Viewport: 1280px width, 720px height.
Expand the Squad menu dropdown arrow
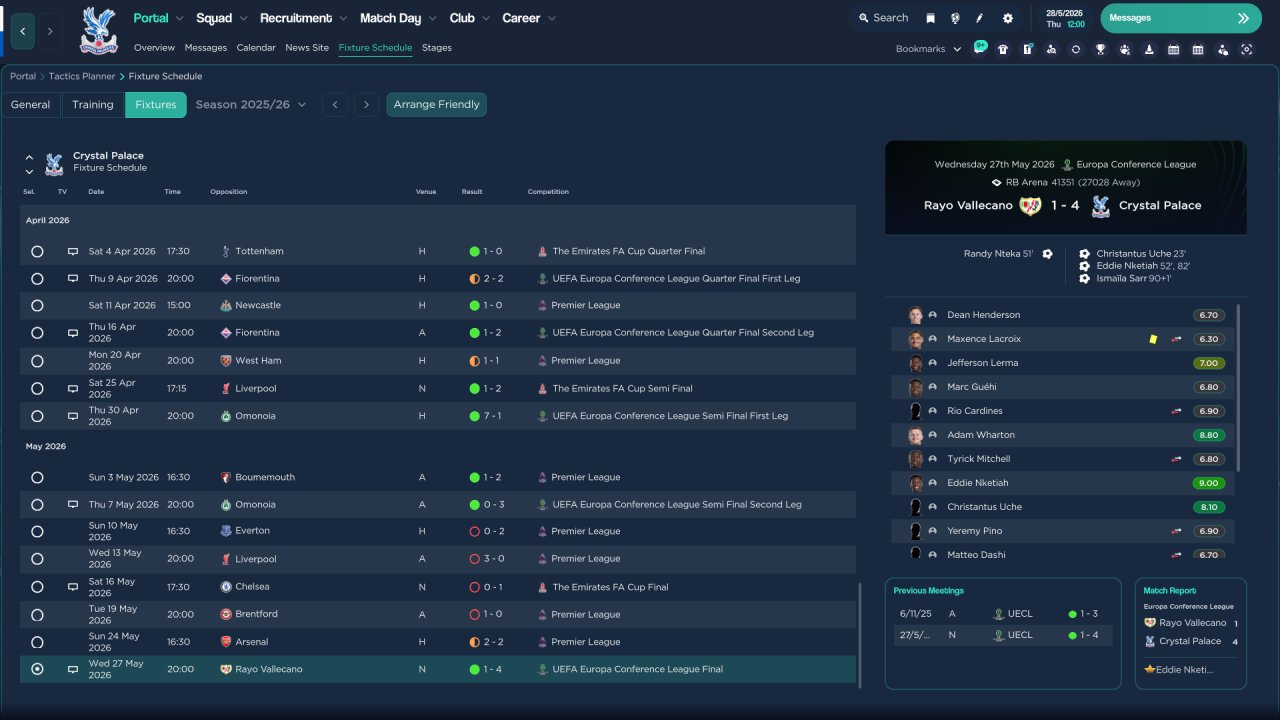[x=243, y=19]
